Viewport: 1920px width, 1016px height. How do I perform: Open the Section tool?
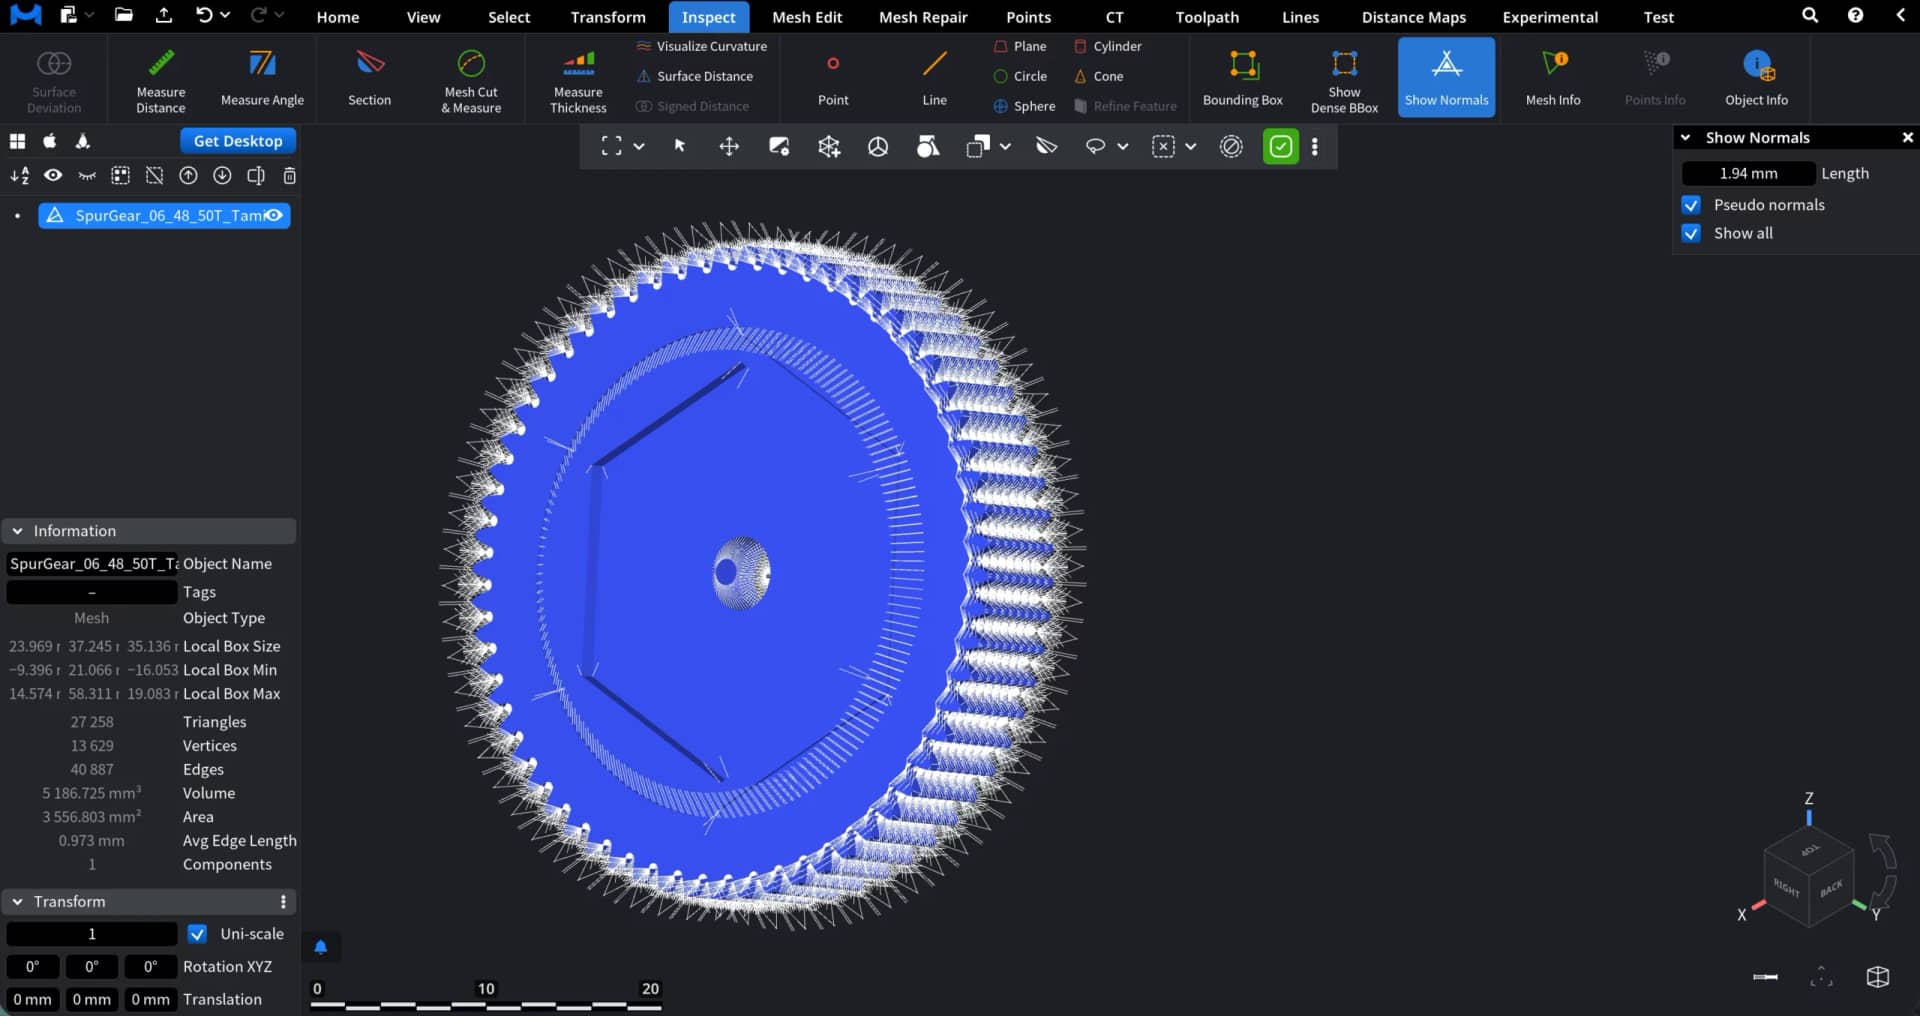click(369, 78)
